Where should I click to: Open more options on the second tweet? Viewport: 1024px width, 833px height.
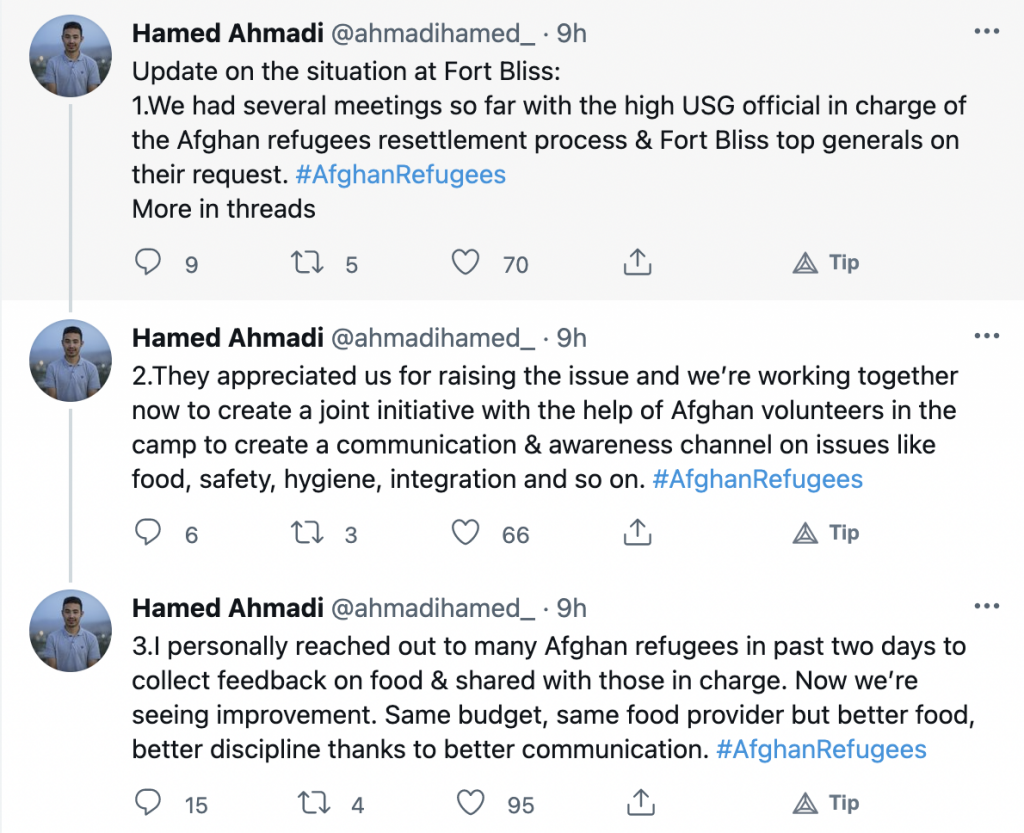[x=986, y=336]
